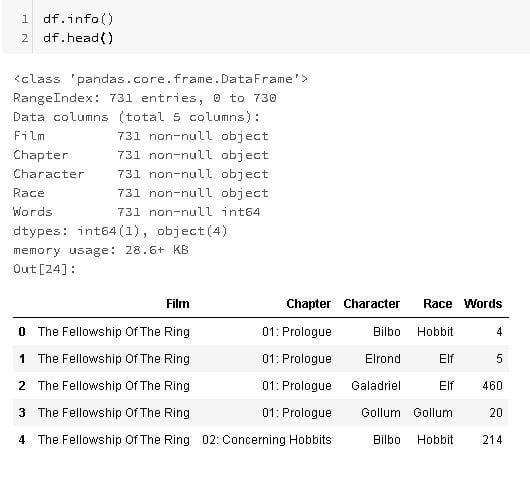Select the Words column header

pos(483,303)
